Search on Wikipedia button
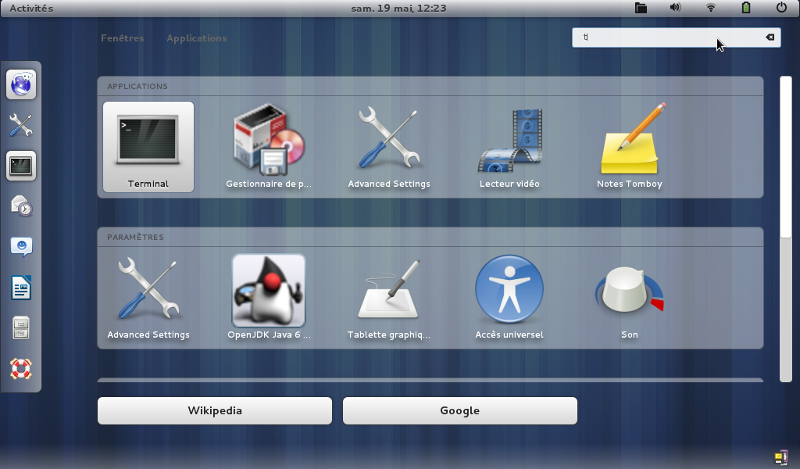800x469 pixels. click(214, 410)
